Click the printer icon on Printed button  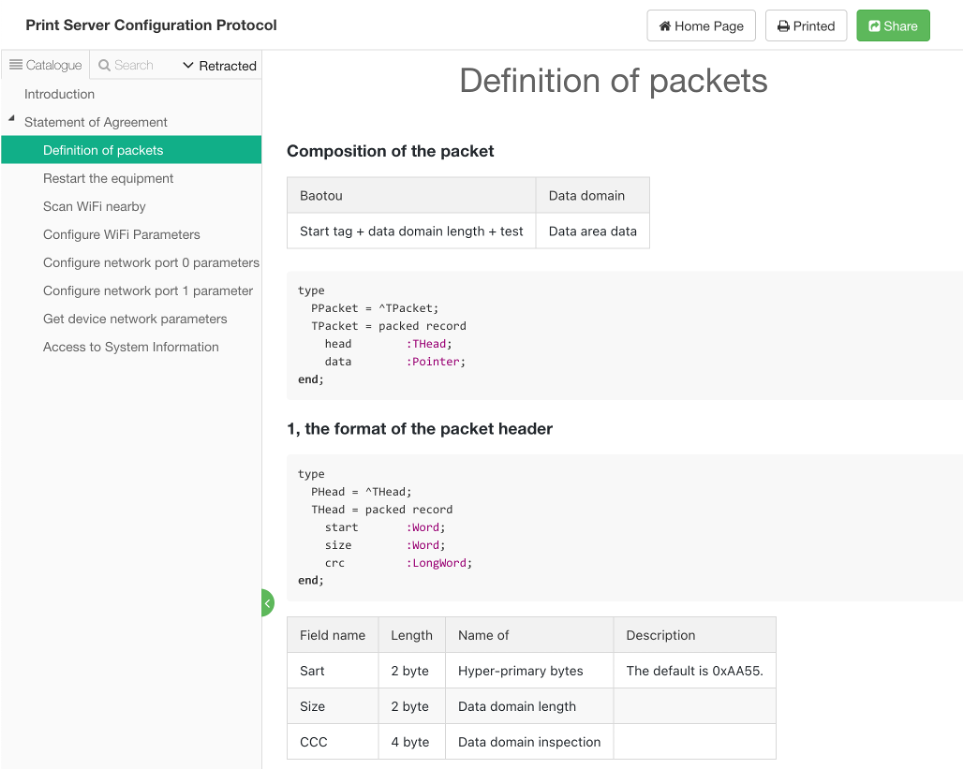[x=784, y=25]
